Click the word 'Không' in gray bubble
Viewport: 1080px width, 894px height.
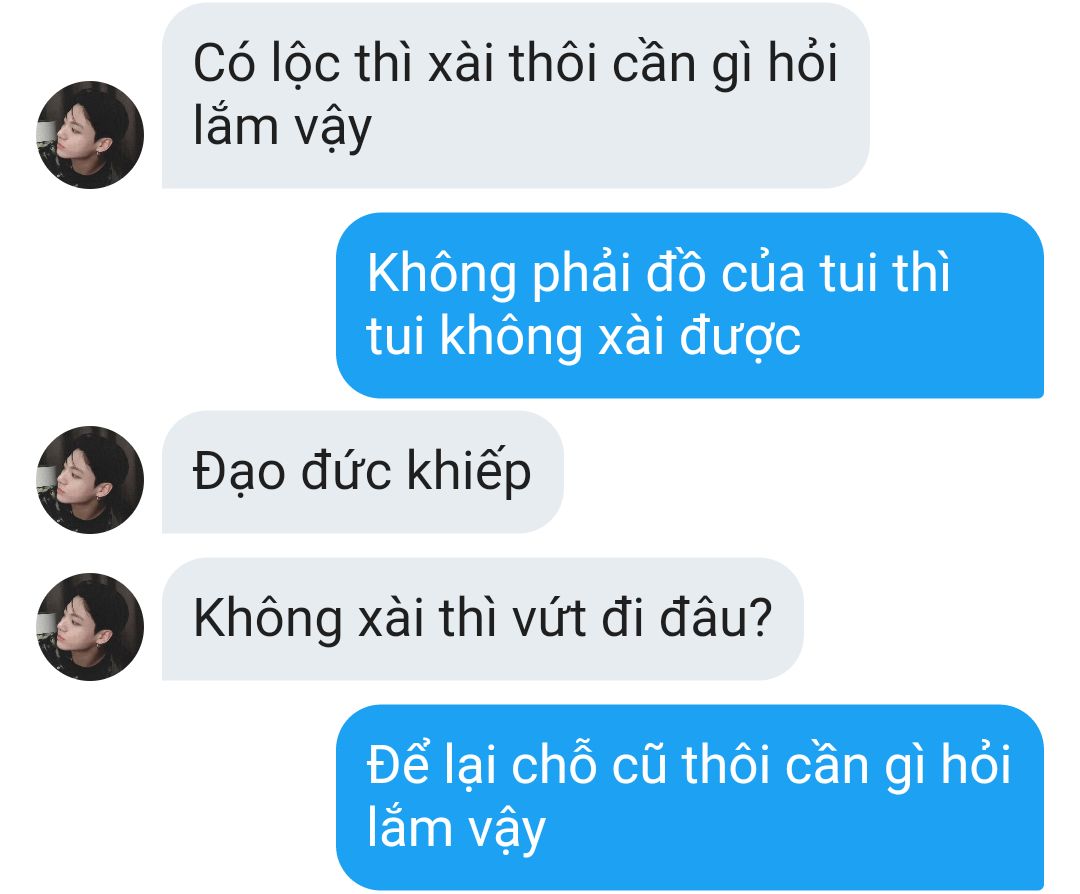[267, 618]
